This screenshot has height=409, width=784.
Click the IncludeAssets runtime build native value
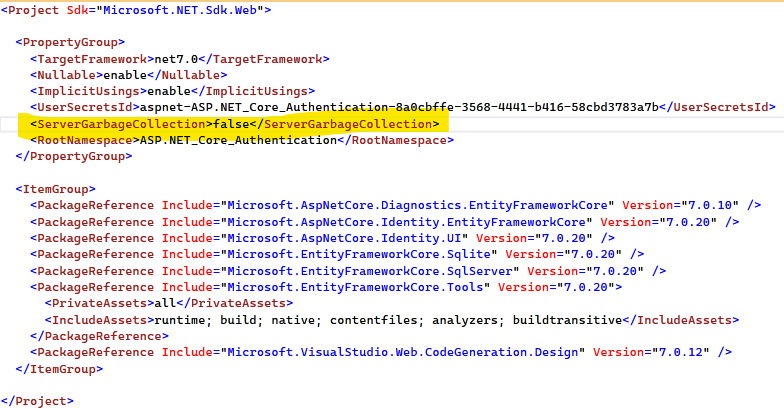click(388, 320)
